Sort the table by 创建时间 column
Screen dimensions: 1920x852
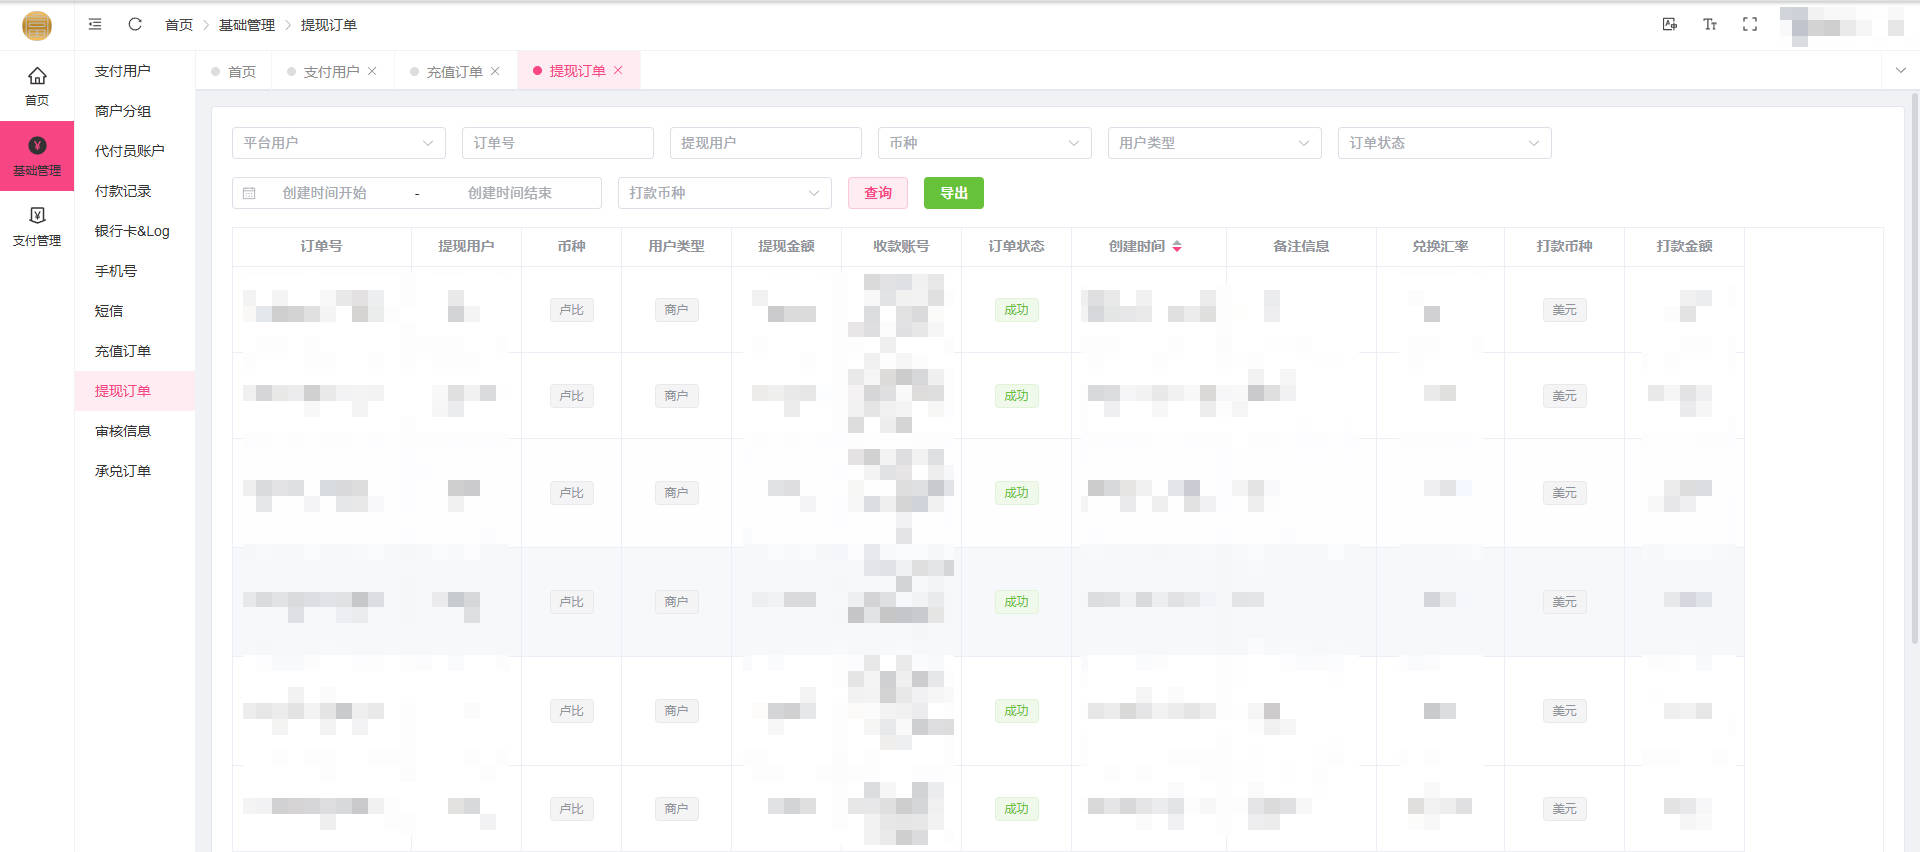click(1177, 246)
